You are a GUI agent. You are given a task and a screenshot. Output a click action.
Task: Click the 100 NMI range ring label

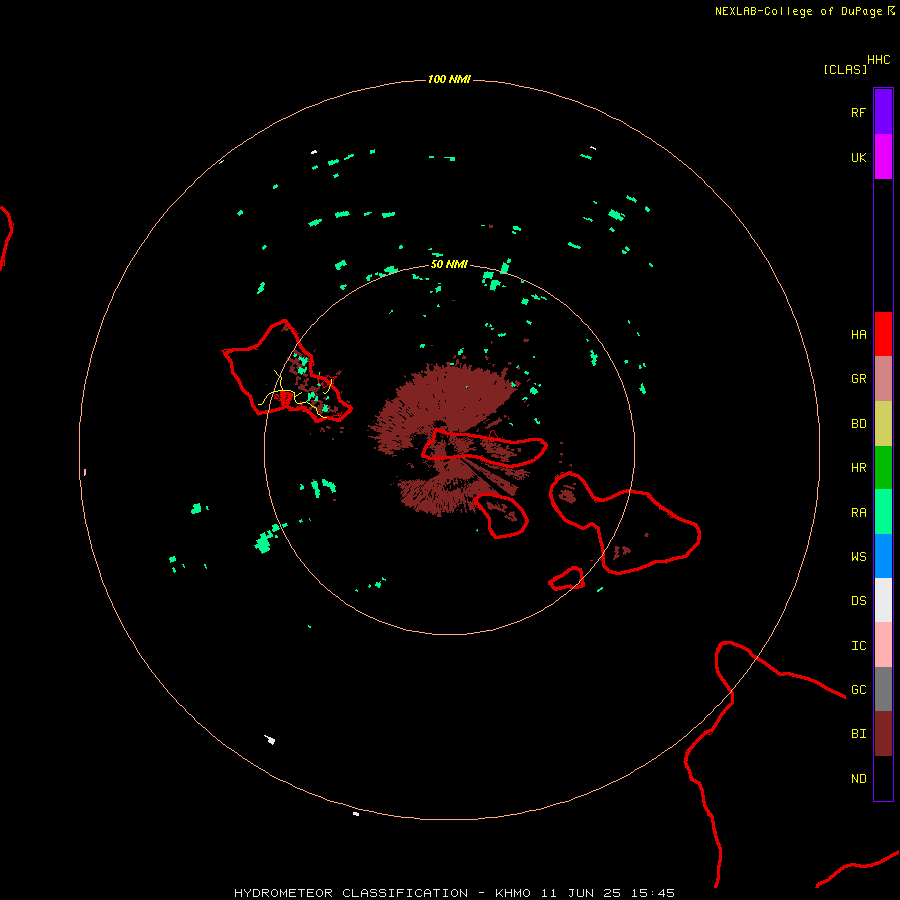tap(449, 79)
